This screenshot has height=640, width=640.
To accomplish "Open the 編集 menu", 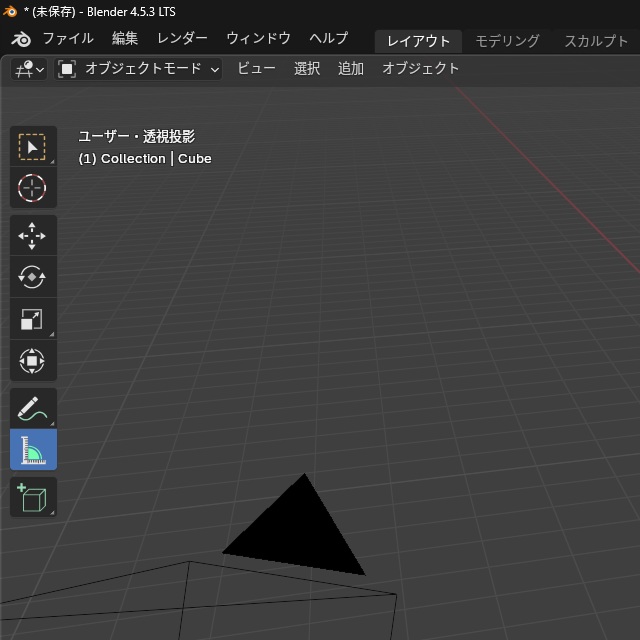I will click(x=125, y=38).
